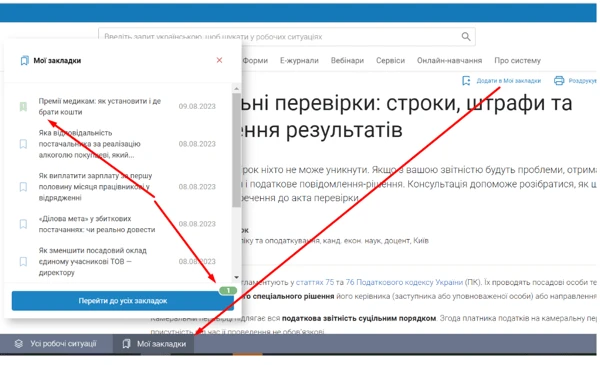This screenshot has width=600, height=365.
Task: Click the bookmark icon in Мої закладки header
Action: [24, 60]
